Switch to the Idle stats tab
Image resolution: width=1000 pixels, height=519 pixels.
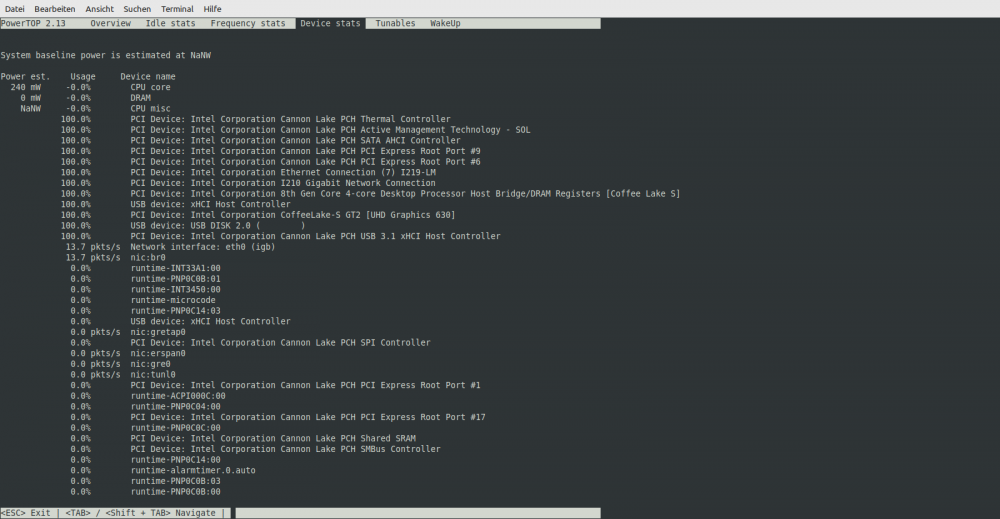170,23
